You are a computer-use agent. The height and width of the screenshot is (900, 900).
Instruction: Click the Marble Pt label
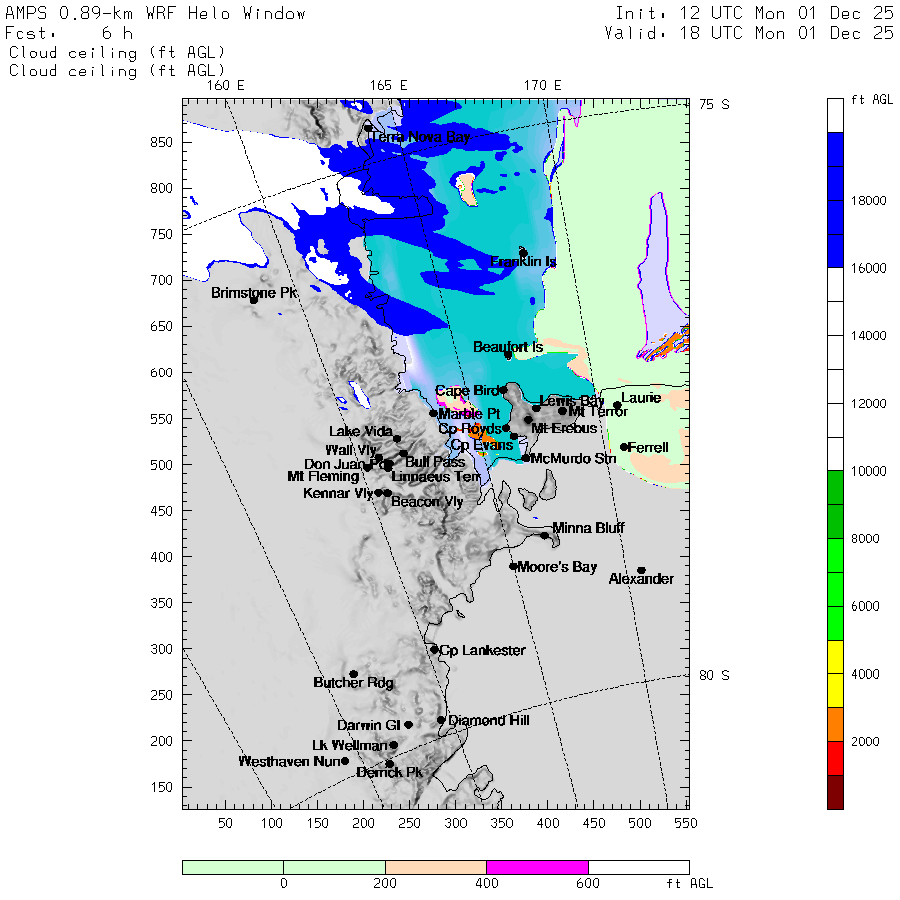pos(470,414)
